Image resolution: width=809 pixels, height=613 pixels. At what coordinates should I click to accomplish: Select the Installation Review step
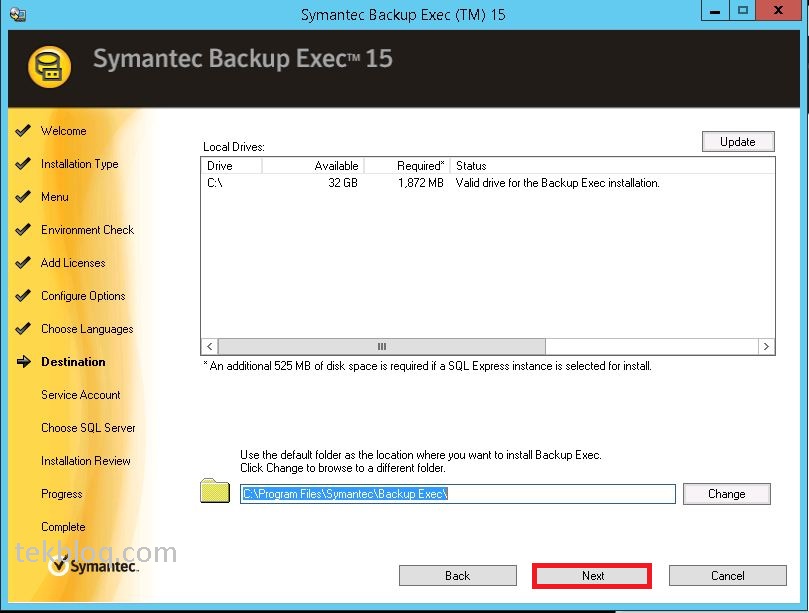coord(86,461)
